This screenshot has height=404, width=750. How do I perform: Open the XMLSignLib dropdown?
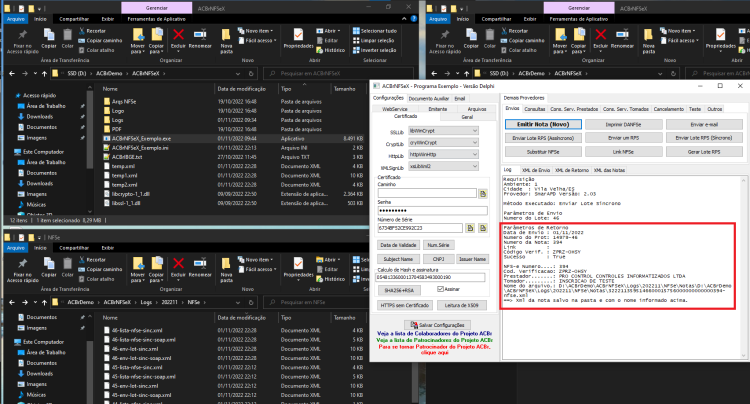click(474, 166)
